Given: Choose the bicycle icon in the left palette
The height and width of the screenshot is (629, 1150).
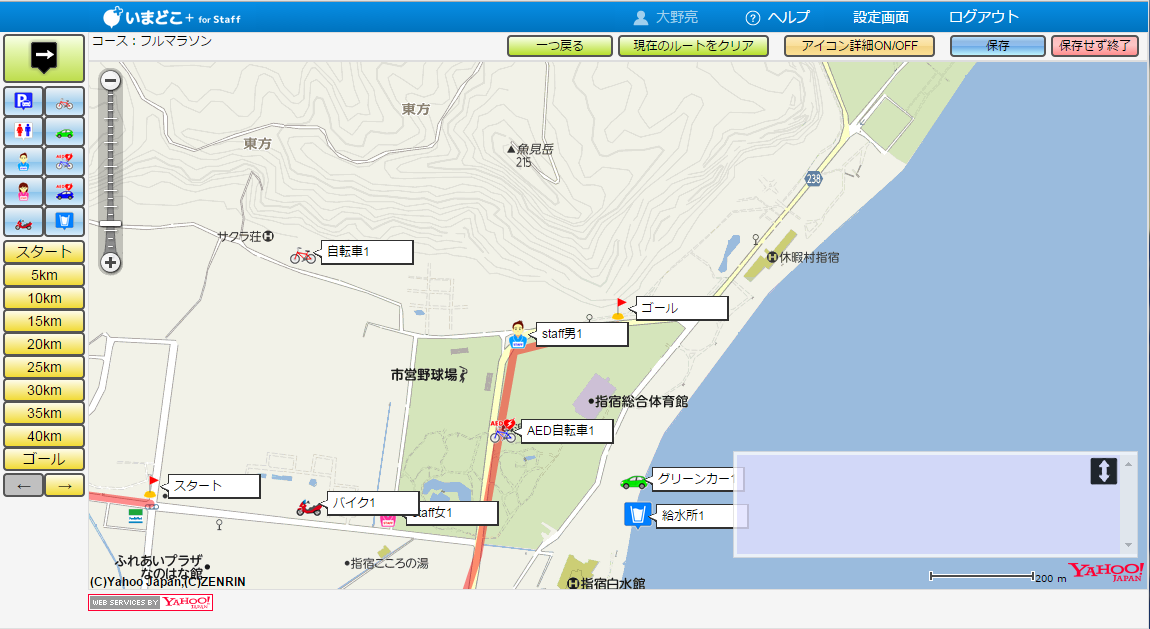Looking at the screenshot, I should [x=64, y=101].
